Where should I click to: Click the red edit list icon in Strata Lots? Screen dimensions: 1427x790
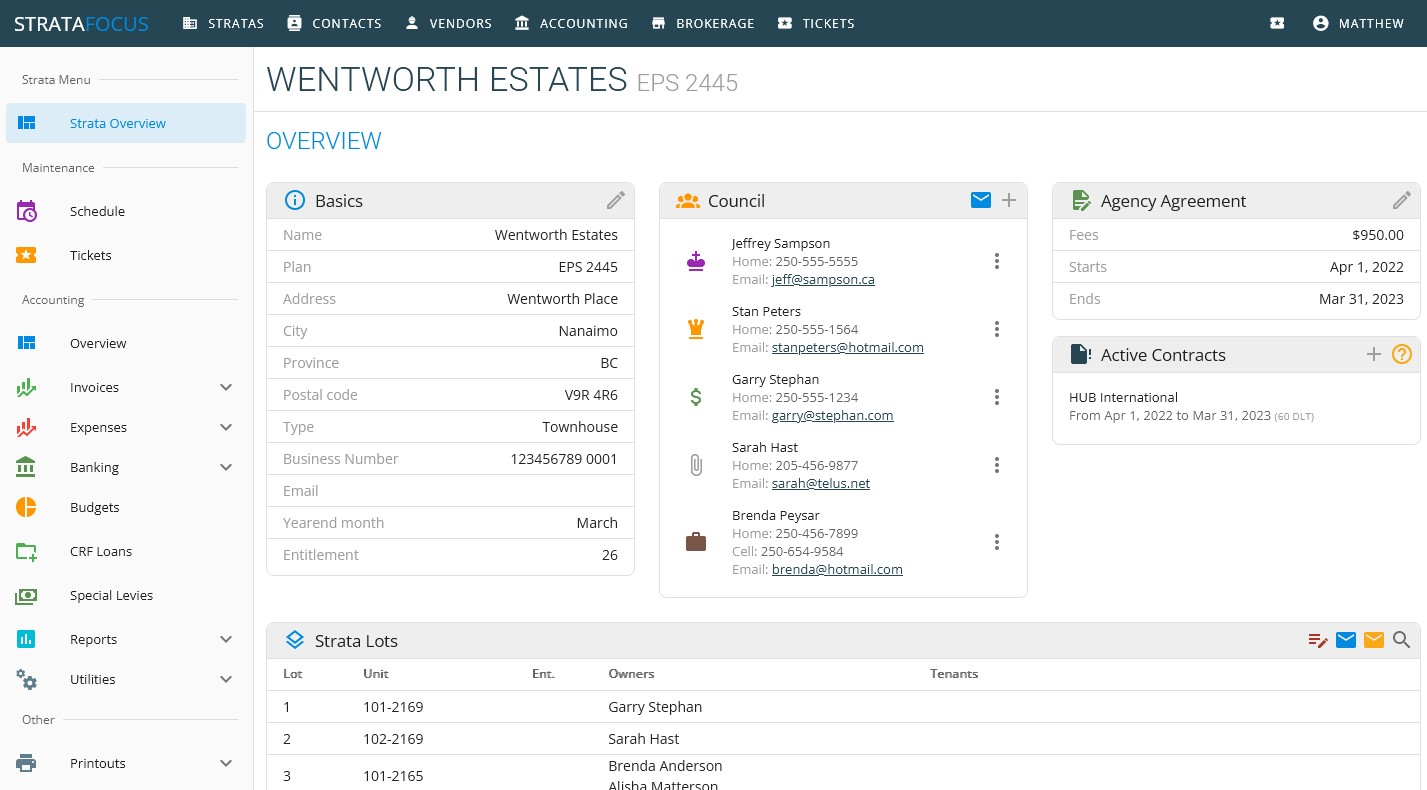[1318, 641]
